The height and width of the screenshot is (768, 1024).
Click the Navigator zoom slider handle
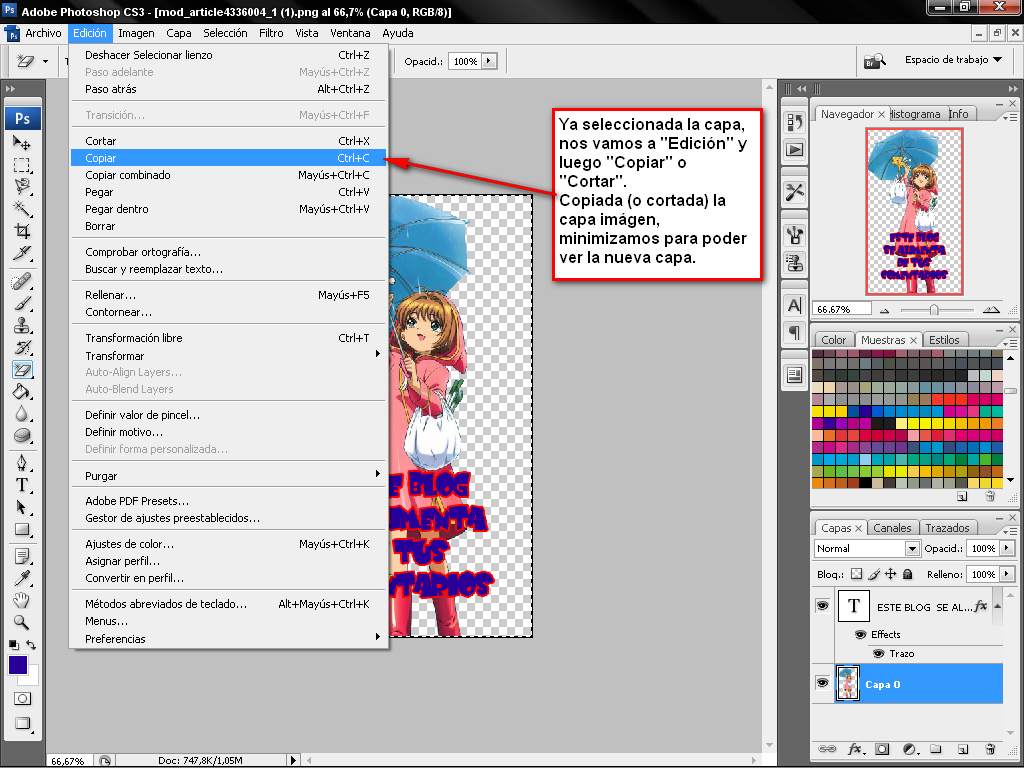point(934,310)
